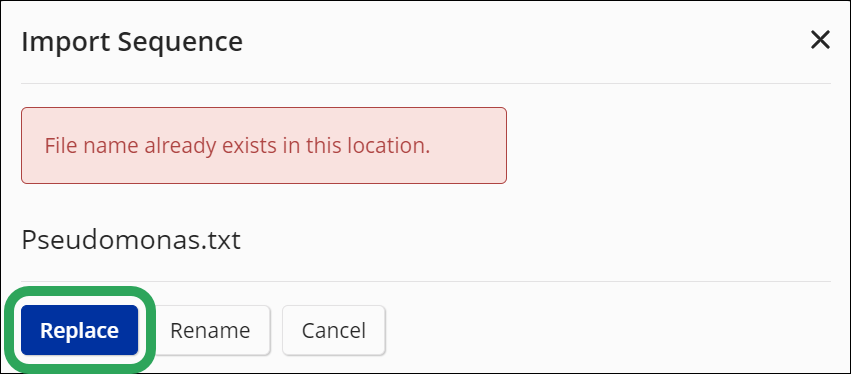Viewport: 851px width, 374px height.
Task: Tap the highlighted Replace option
Action: [79, 330]
